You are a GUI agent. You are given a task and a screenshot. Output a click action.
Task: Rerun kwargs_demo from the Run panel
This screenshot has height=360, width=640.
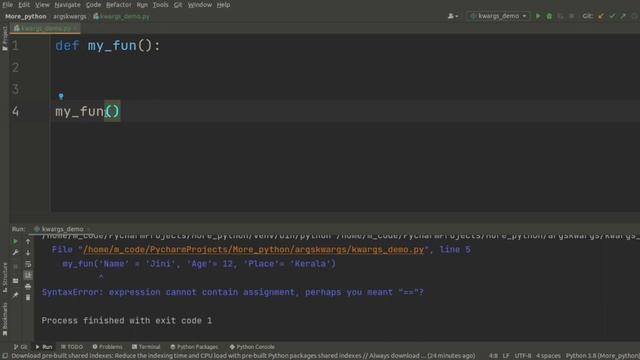pyautogui.click(x=16, y=241)
